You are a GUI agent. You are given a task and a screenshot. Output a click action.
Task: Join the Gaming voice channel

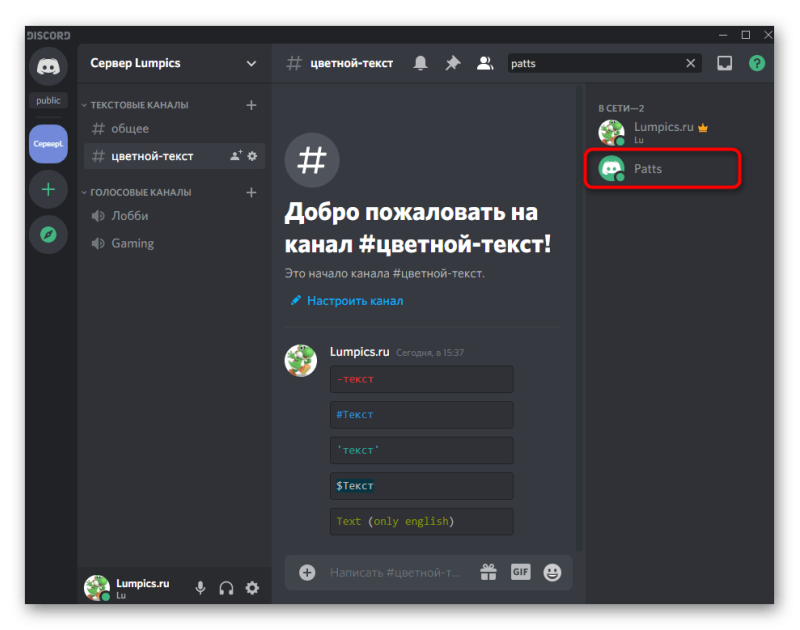174,243
